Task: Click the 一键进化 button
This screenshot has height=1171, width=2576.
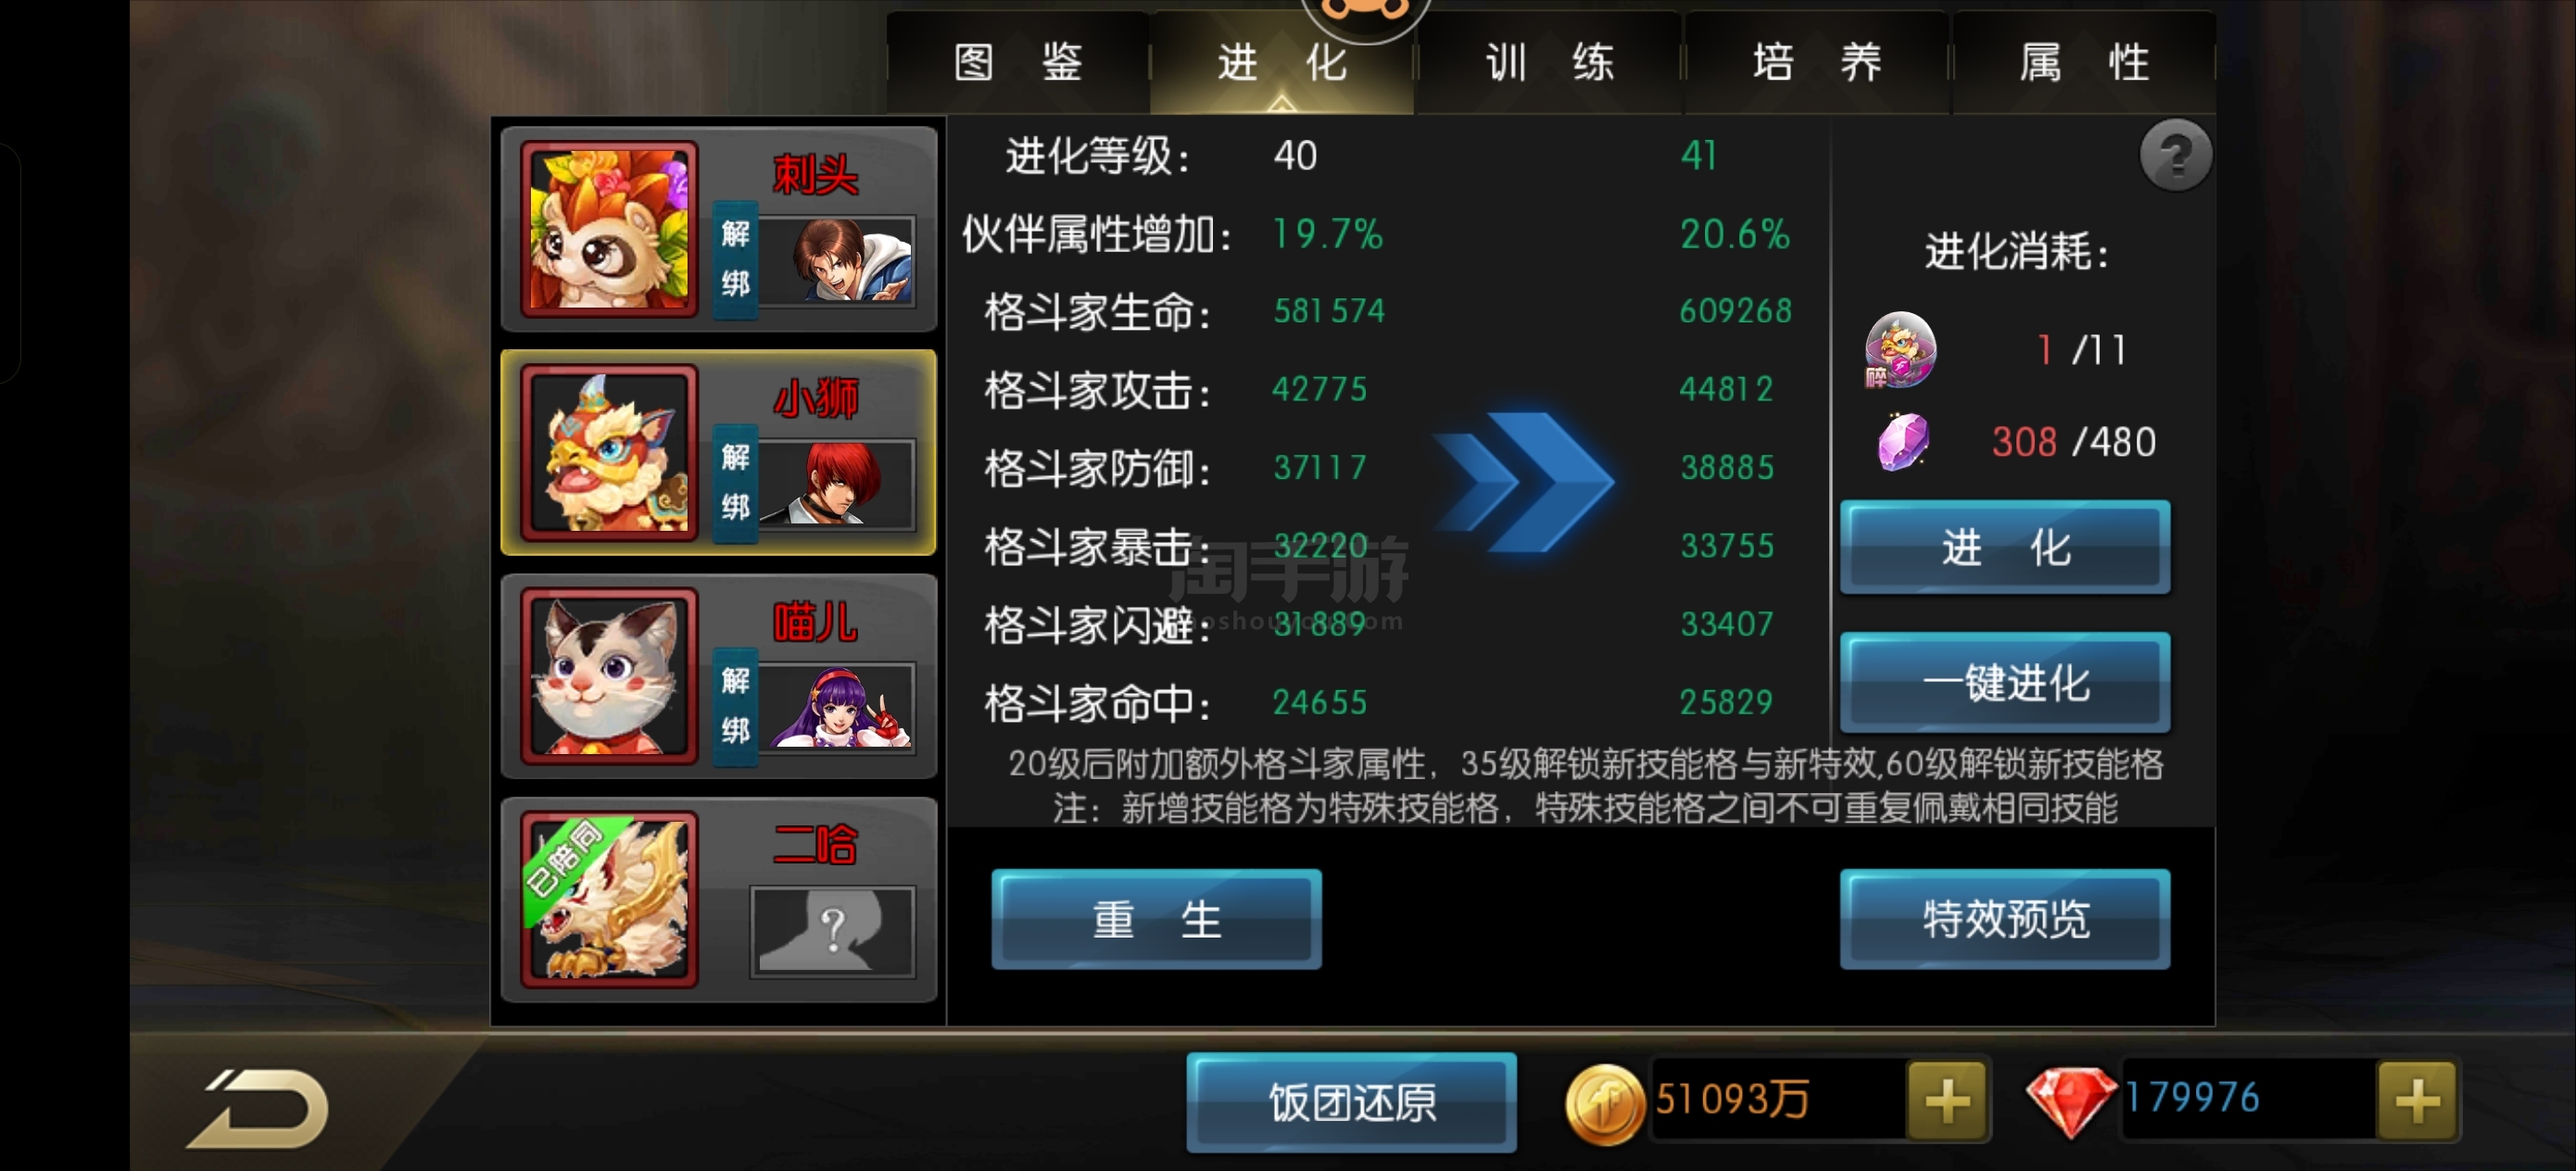Action: (x=2005, y=683)
